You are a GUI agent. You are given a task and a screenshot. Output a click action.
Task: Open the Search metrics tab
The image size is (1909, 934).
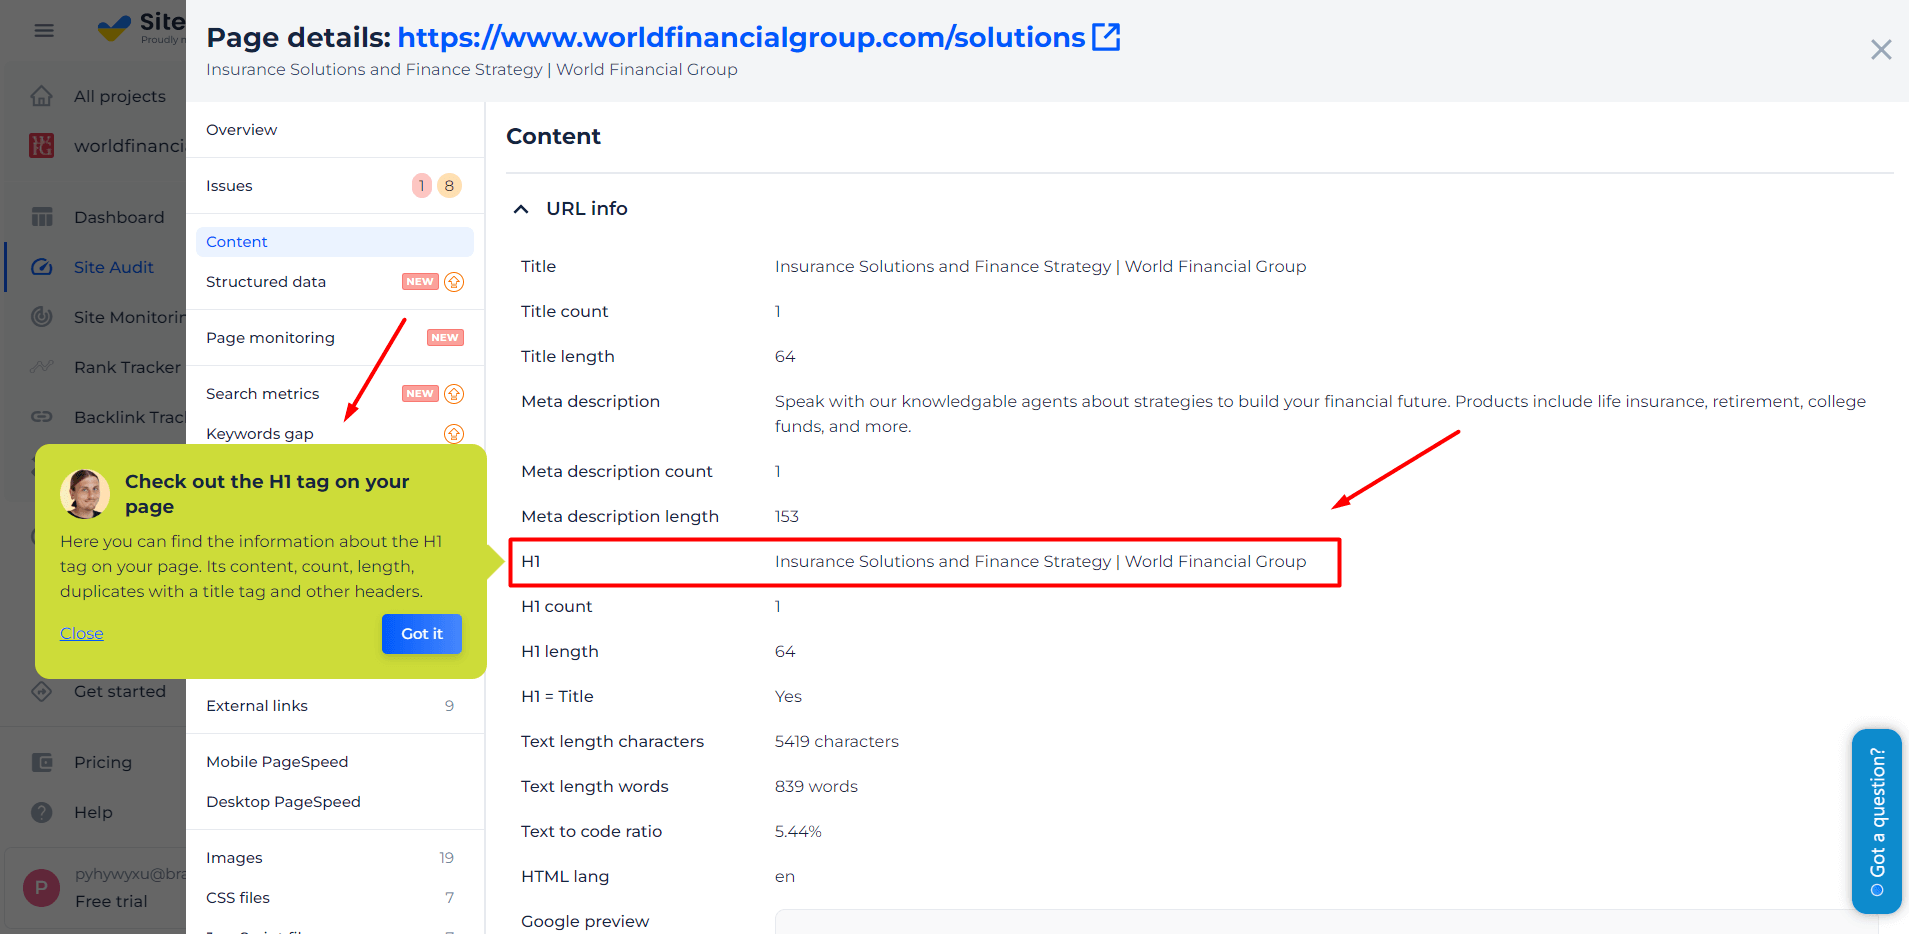coord(262,394)
